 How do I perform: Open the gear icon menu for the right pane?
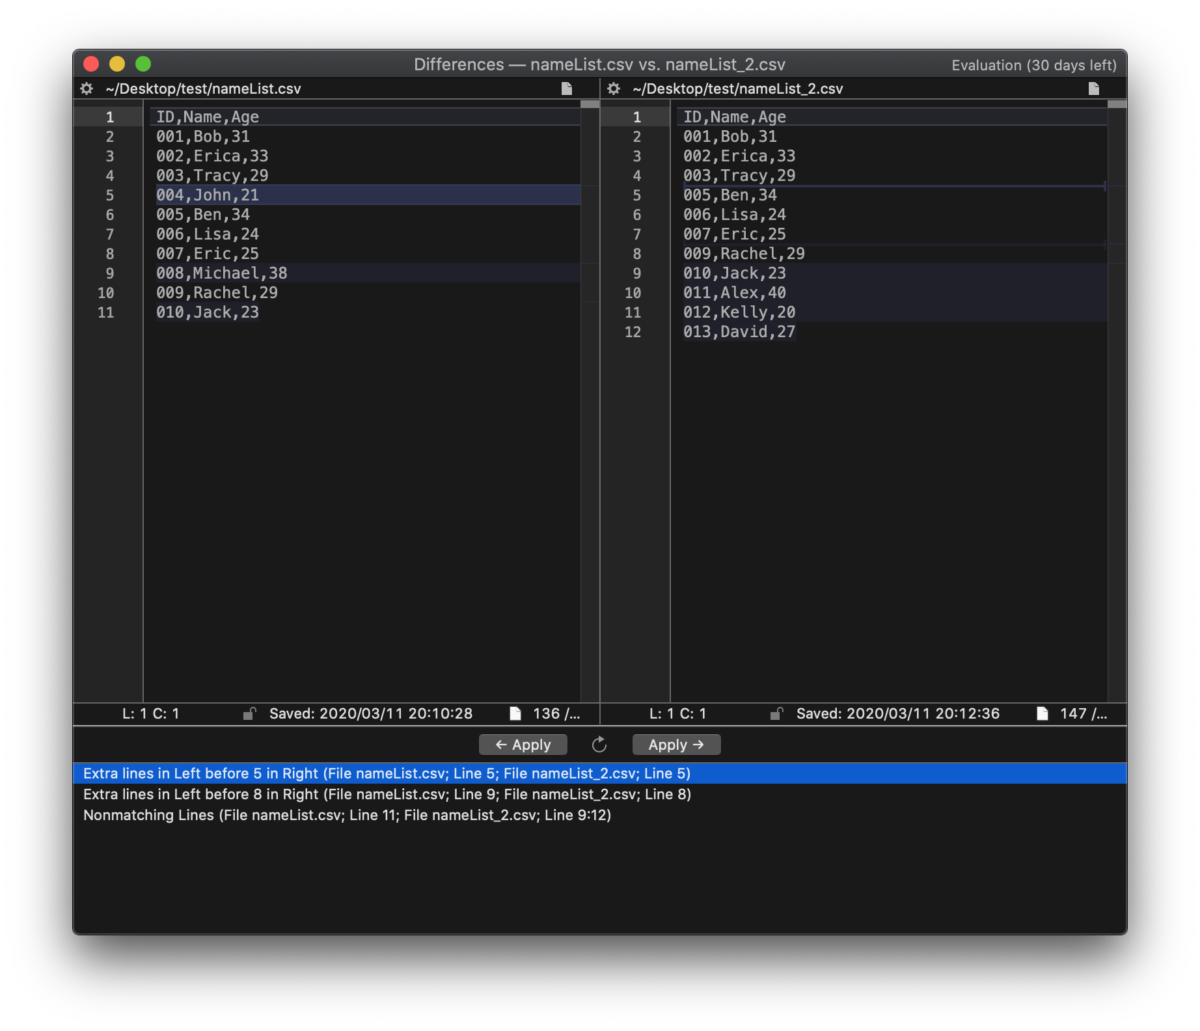[x=613, y=88]
